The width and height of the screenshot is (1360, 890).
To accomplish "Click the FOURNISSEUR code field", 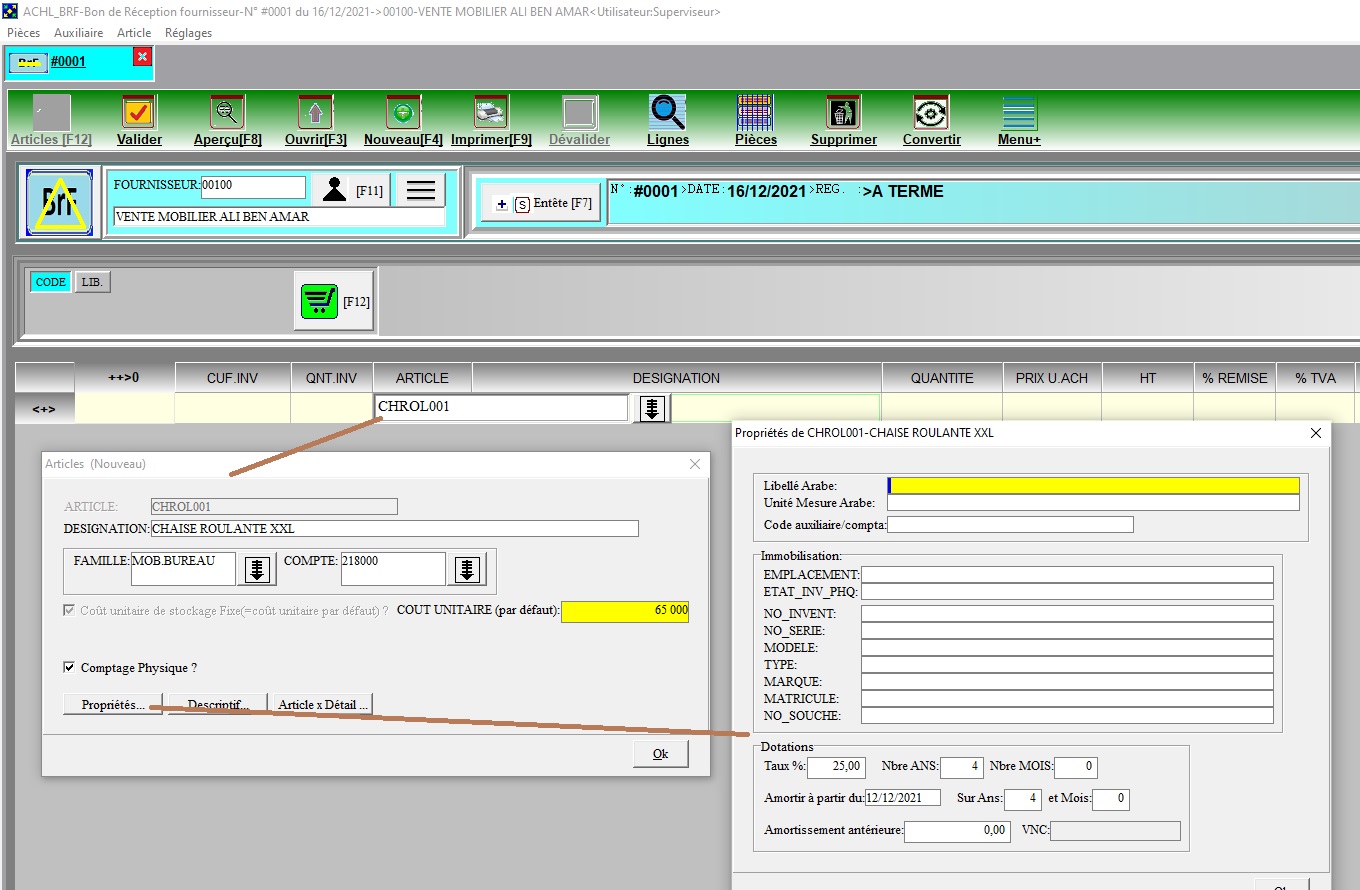I will pyautogui.click(x=253, y=187).
